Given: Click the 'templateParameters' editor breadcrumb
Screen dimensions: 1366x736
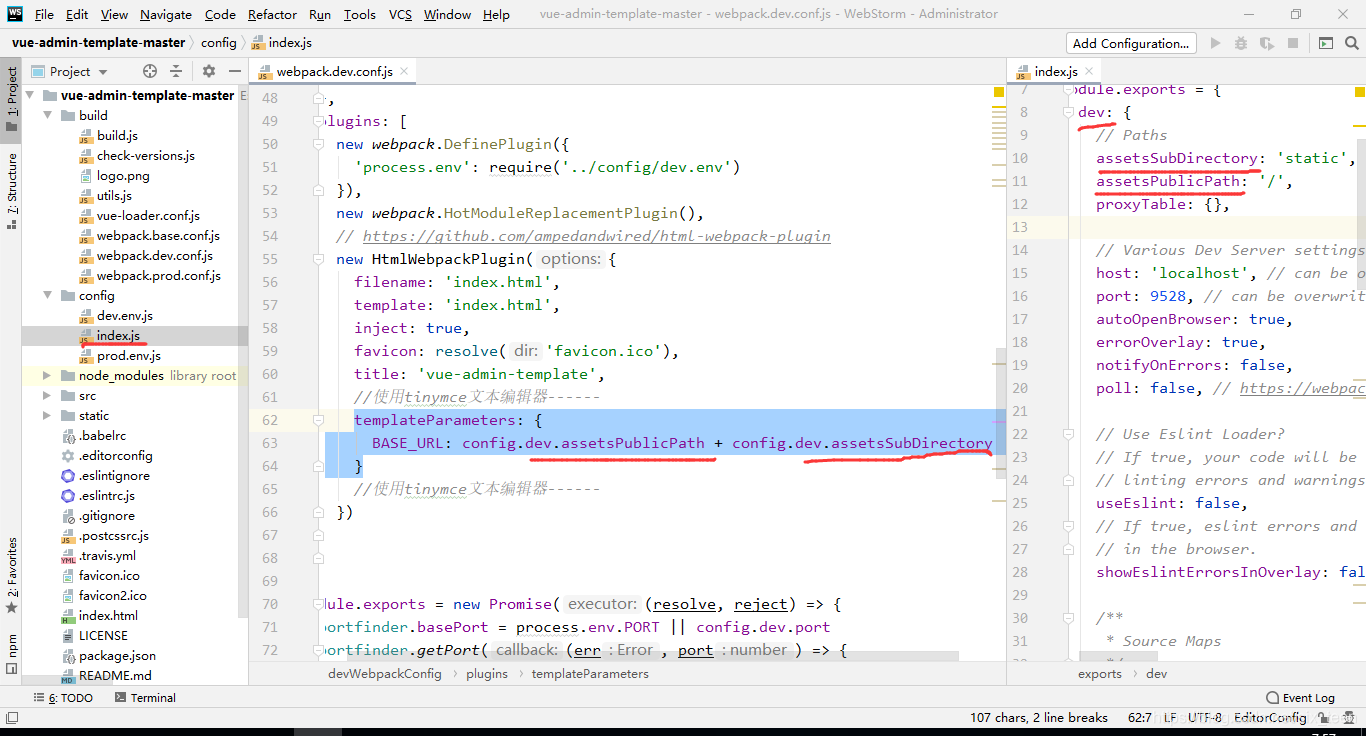Looking at the screenshot, I should coord(590,674).
